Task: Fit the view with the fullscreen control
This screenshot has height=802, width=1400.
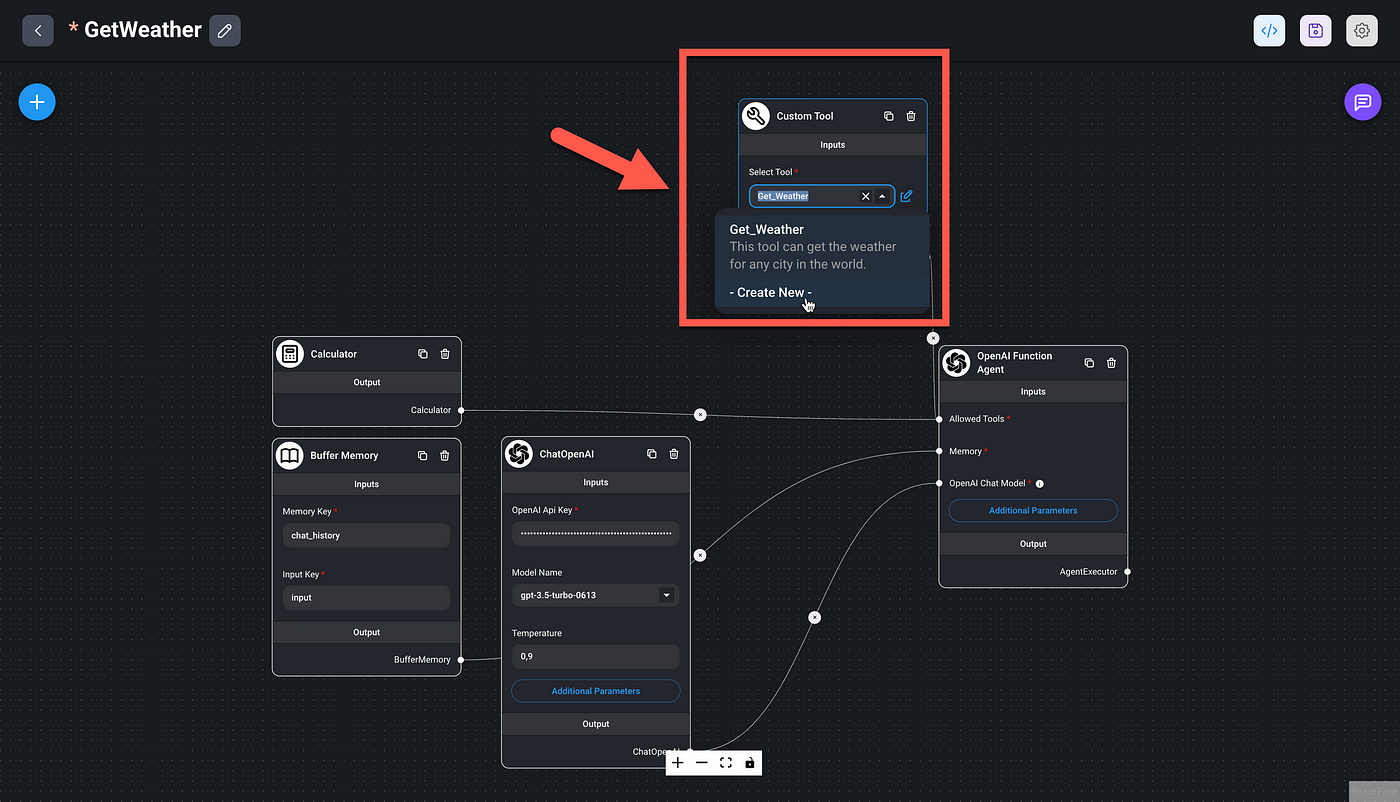Action: 726,763
